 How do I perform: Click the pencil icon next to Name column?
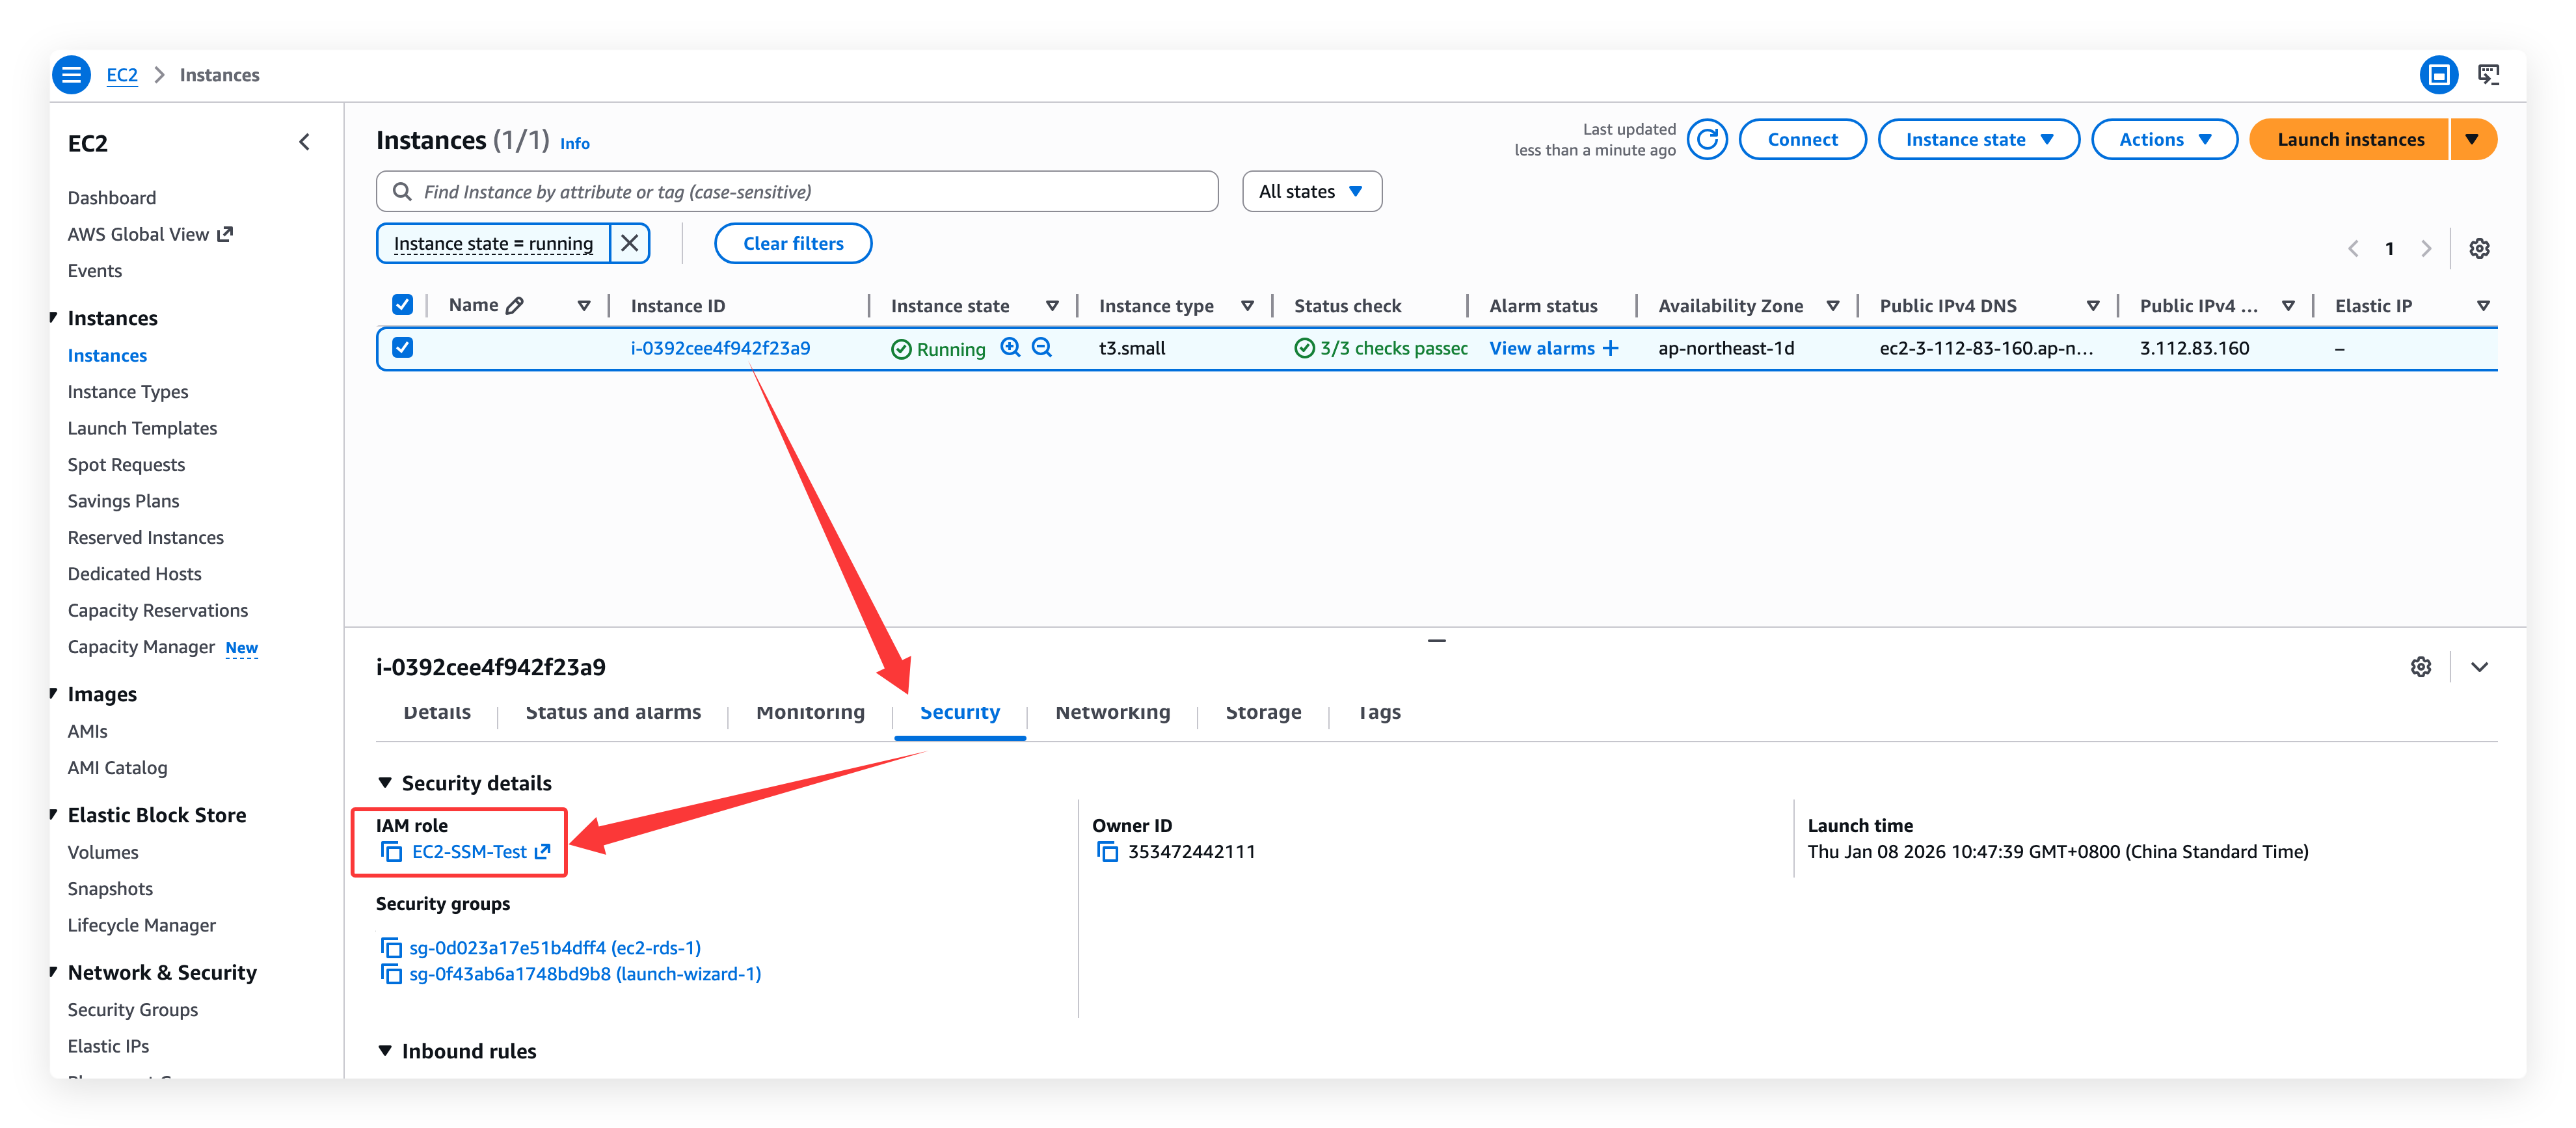[515, 306]
